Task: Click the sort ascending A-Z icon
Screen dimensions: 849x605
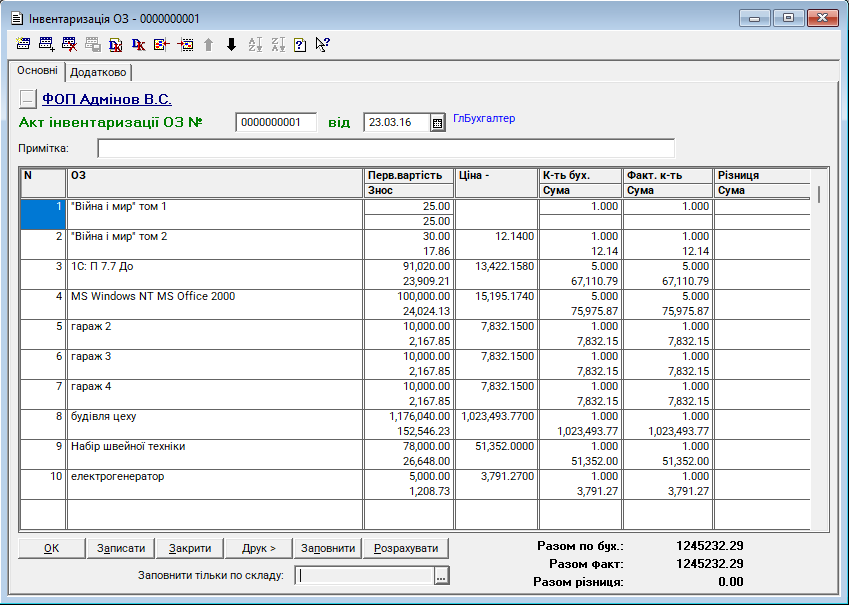Action: point(254,44)
